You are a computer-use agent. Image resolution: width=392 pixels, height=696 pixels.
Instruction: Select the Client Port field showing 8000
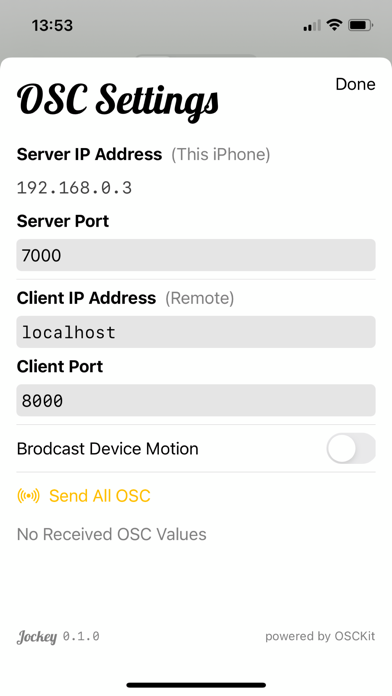pos(196,400)
